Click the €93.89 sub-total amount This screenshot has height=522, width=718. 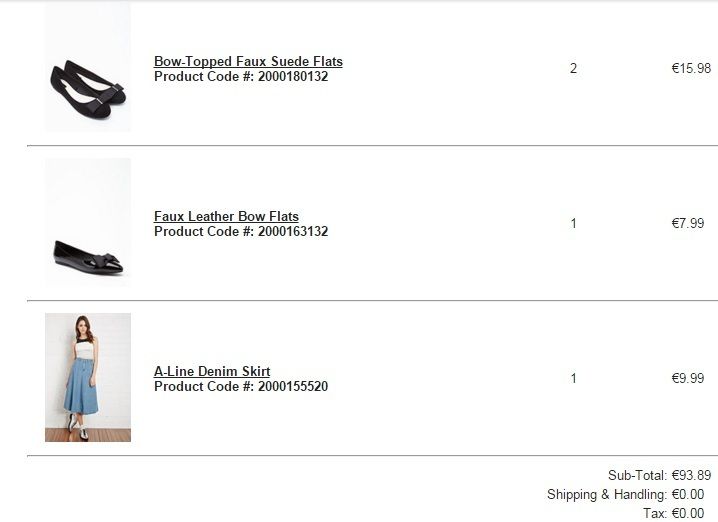691,475
